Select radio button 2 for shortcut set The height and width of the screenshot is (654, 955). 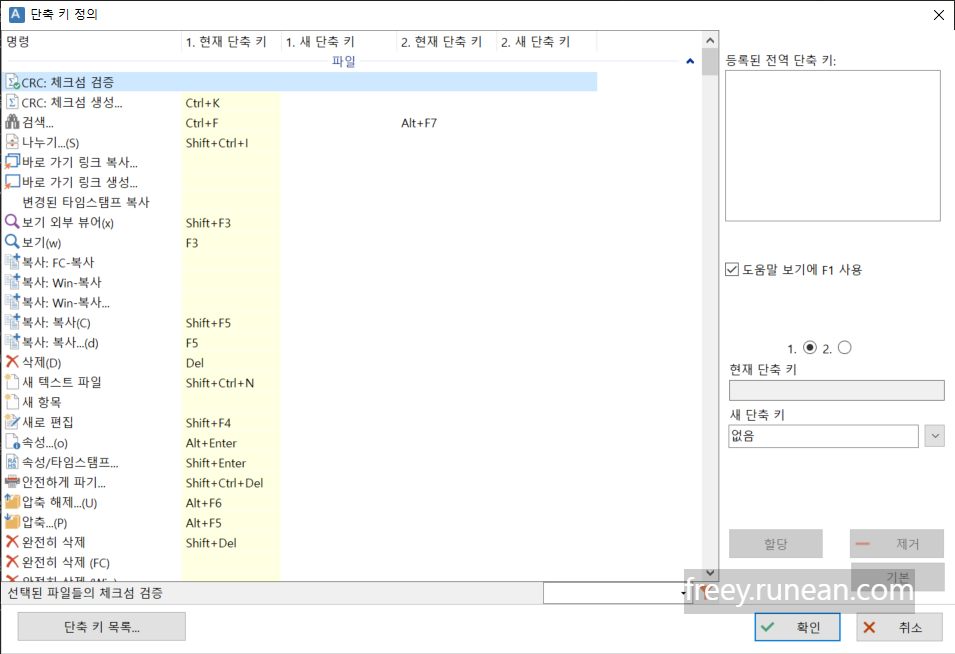pyautogui.click(x=844, y=347)
